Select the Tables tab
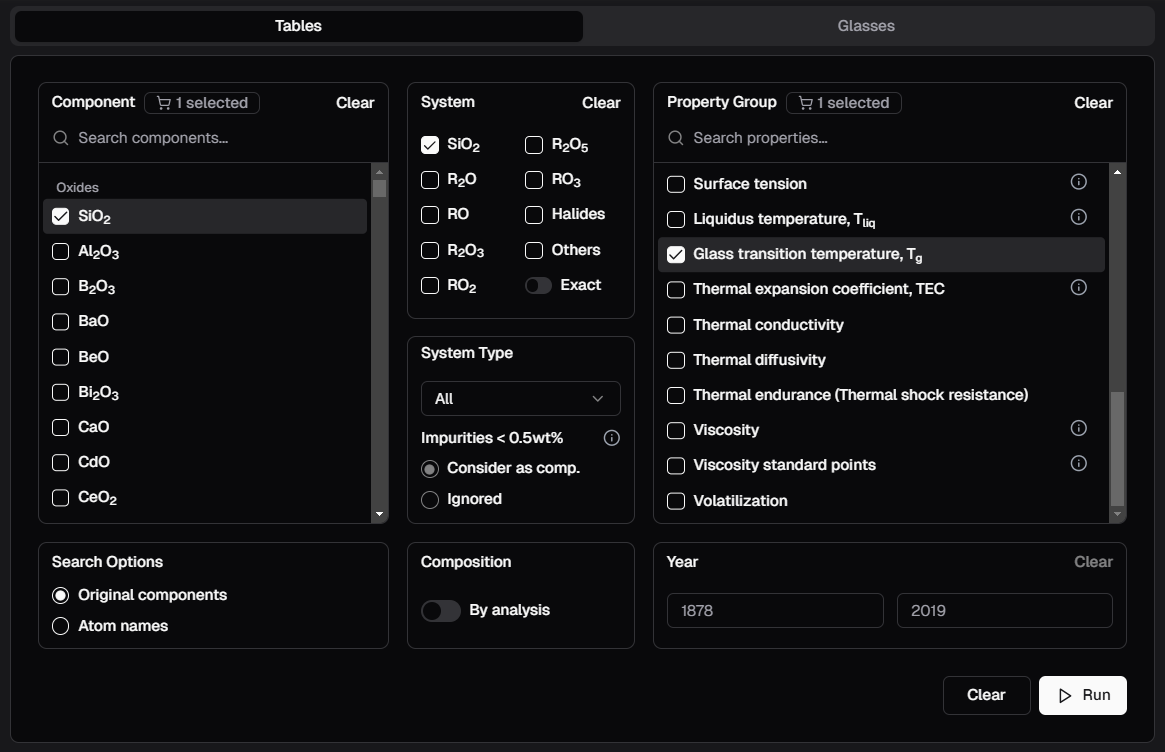The image size is (1165, 752). (x=298, y=26)
